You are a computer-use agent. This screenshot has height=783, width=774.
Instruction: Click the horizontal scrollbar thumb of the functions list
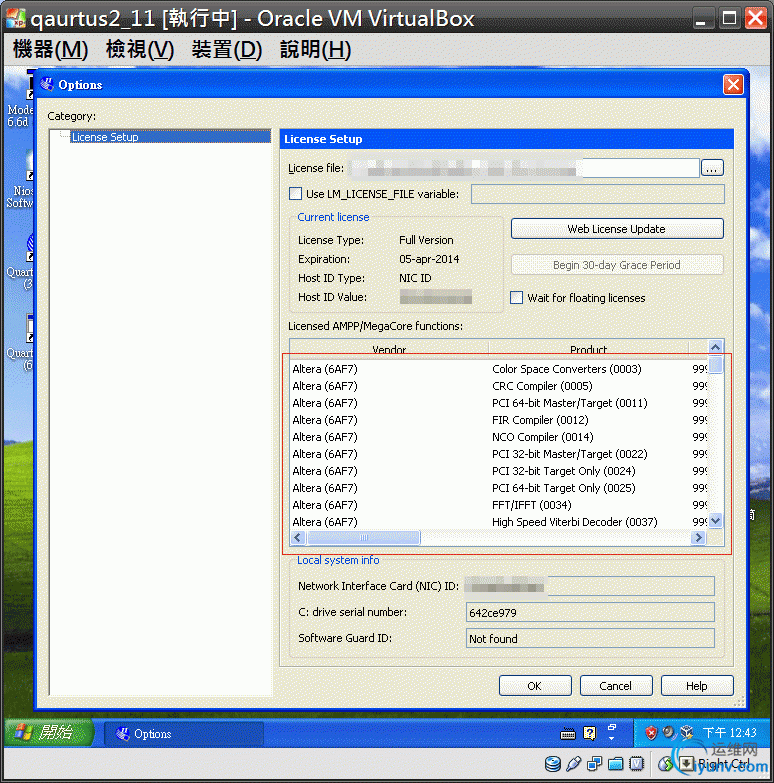363,537
